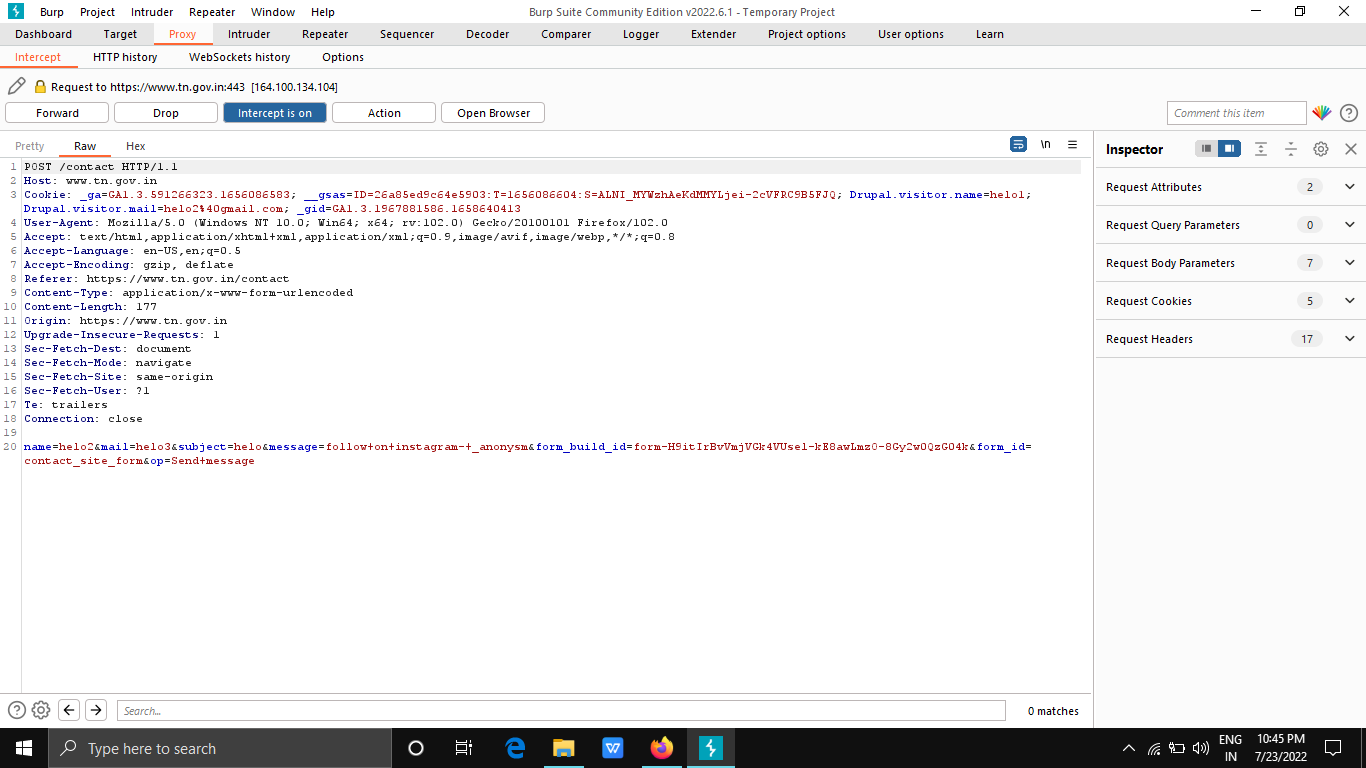Click the Burp Suite logo icon
This screenshot has height=768, width=1366.
(14, 12)
